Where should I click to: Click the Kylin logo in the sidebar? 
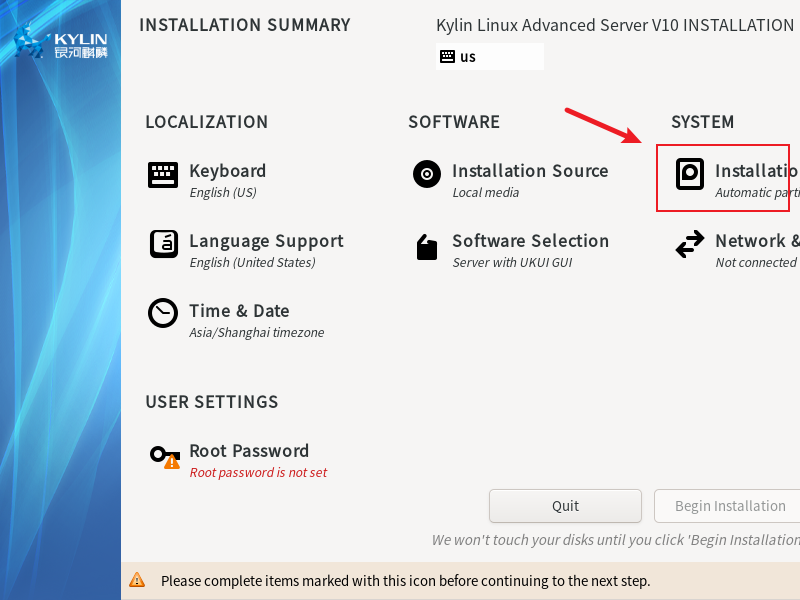click(62, 43)
